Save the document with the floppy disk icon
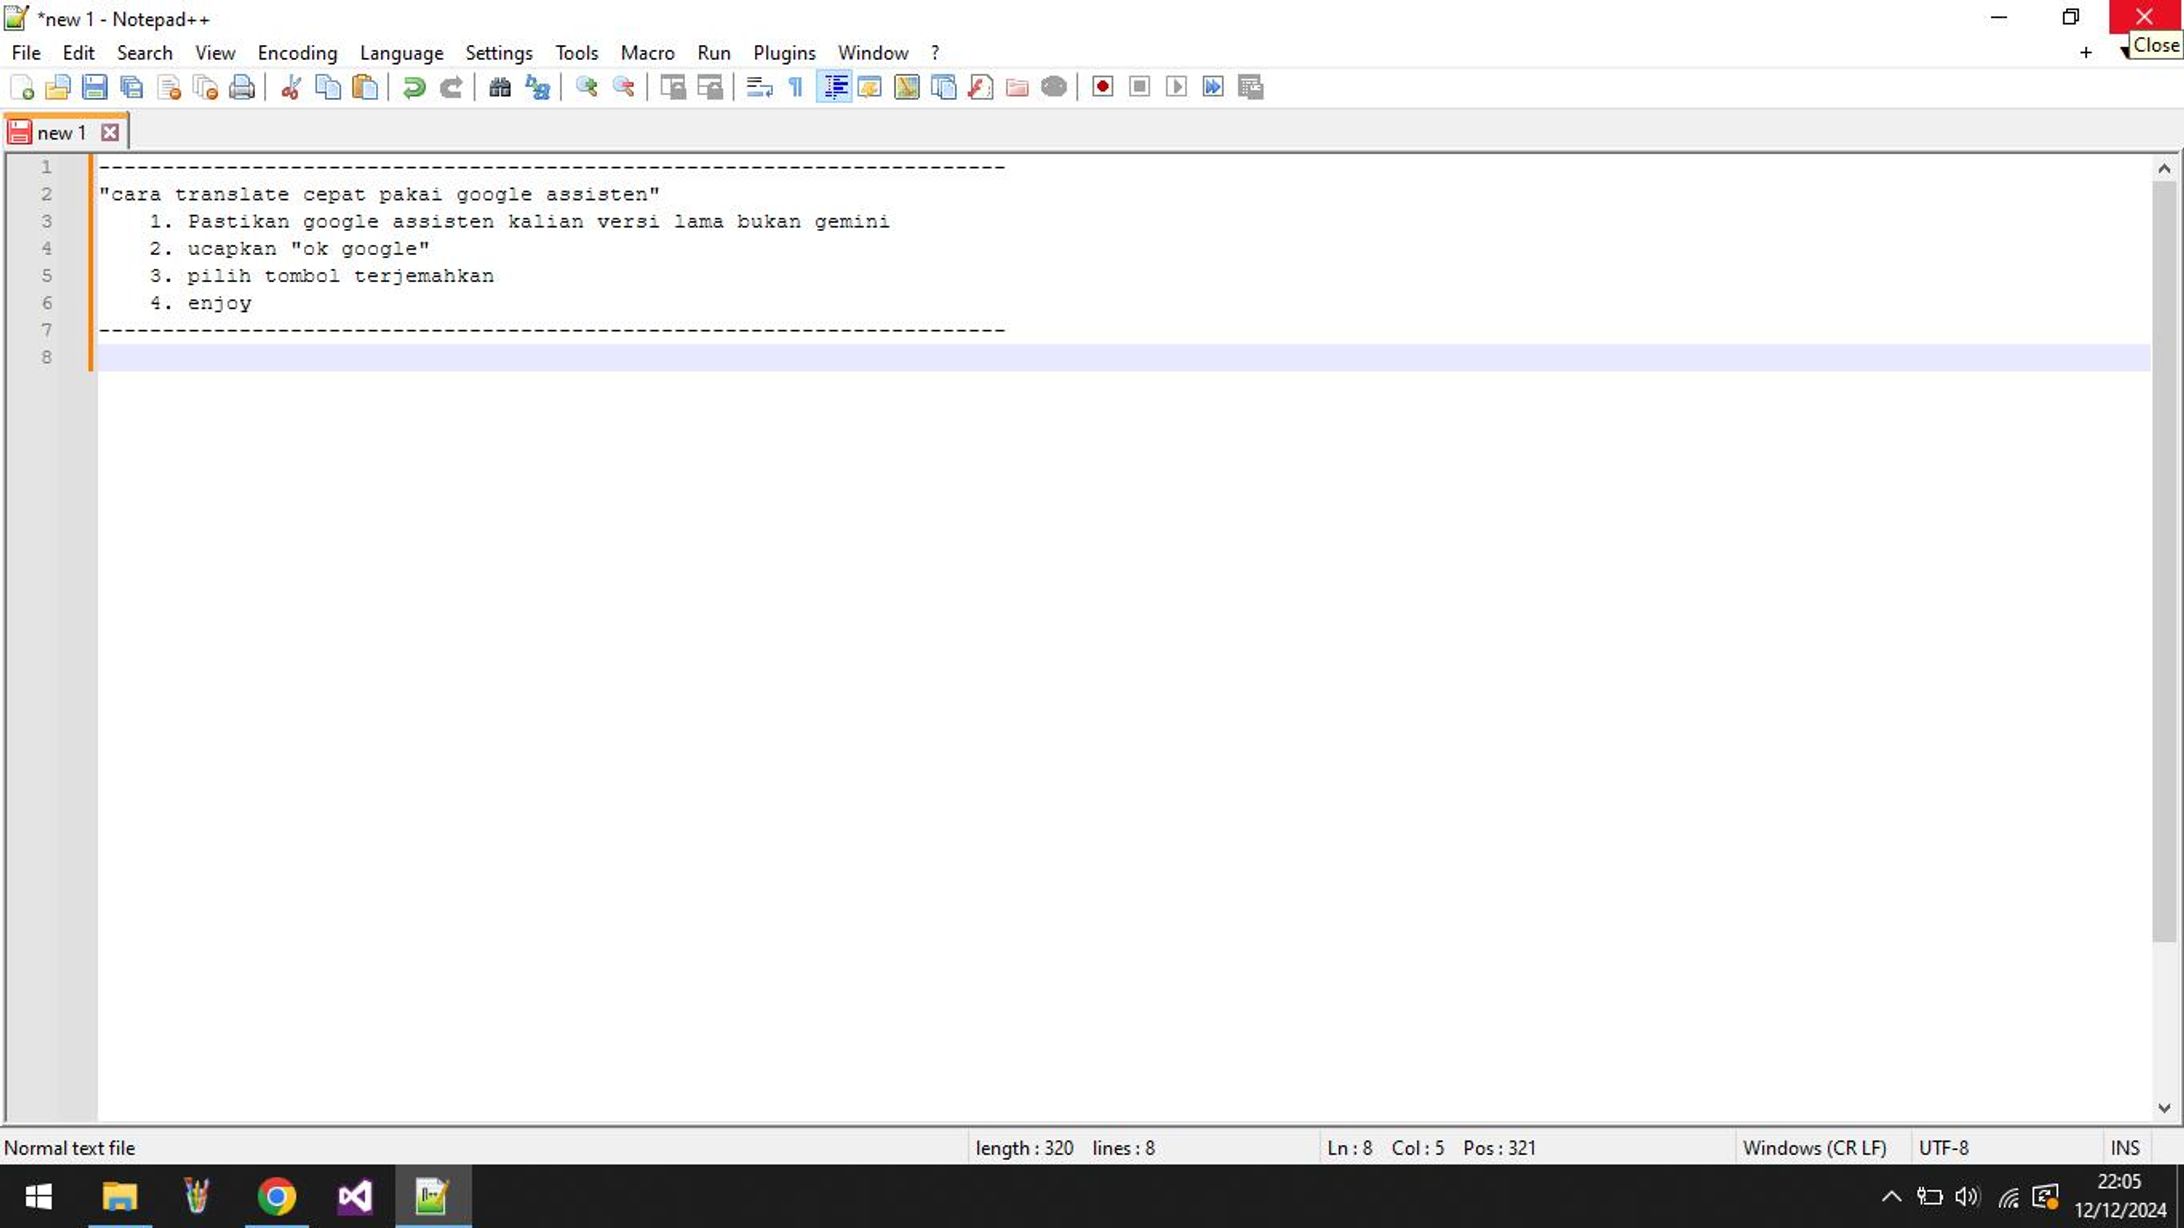Image resolution: width=2184 pixels, height=1228 pixels. 95,88
